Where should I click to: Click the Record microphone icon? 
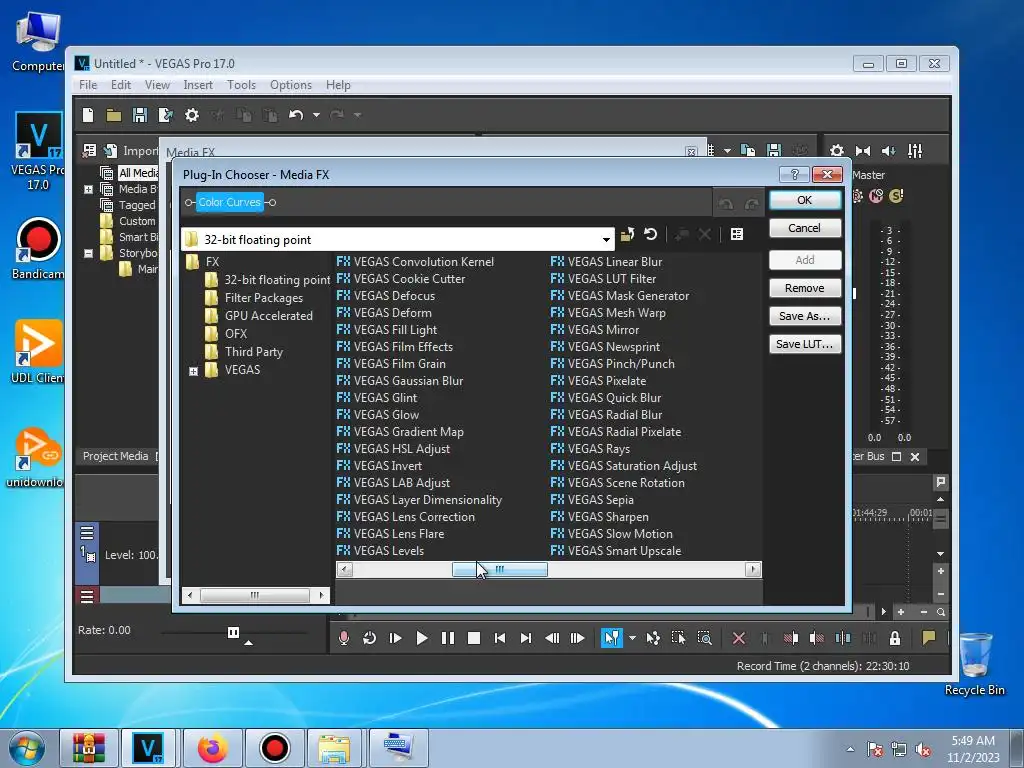(344, 638)
